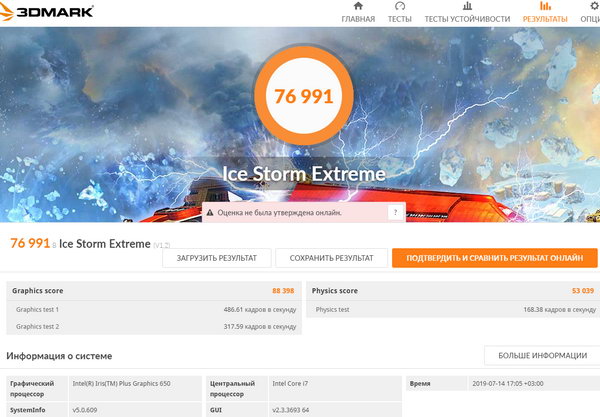Click the chart icon above ТЕСТЫ УСТОЙЧИВОСТИ

point(467,6)
